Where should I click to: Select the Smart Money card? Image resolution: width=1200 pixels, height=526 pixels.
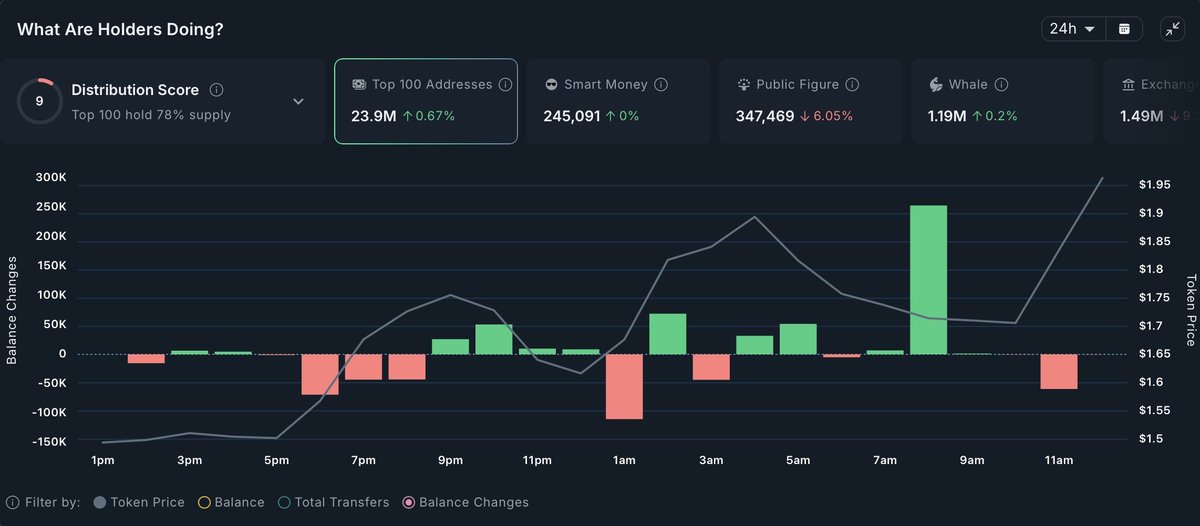[618, 101]
